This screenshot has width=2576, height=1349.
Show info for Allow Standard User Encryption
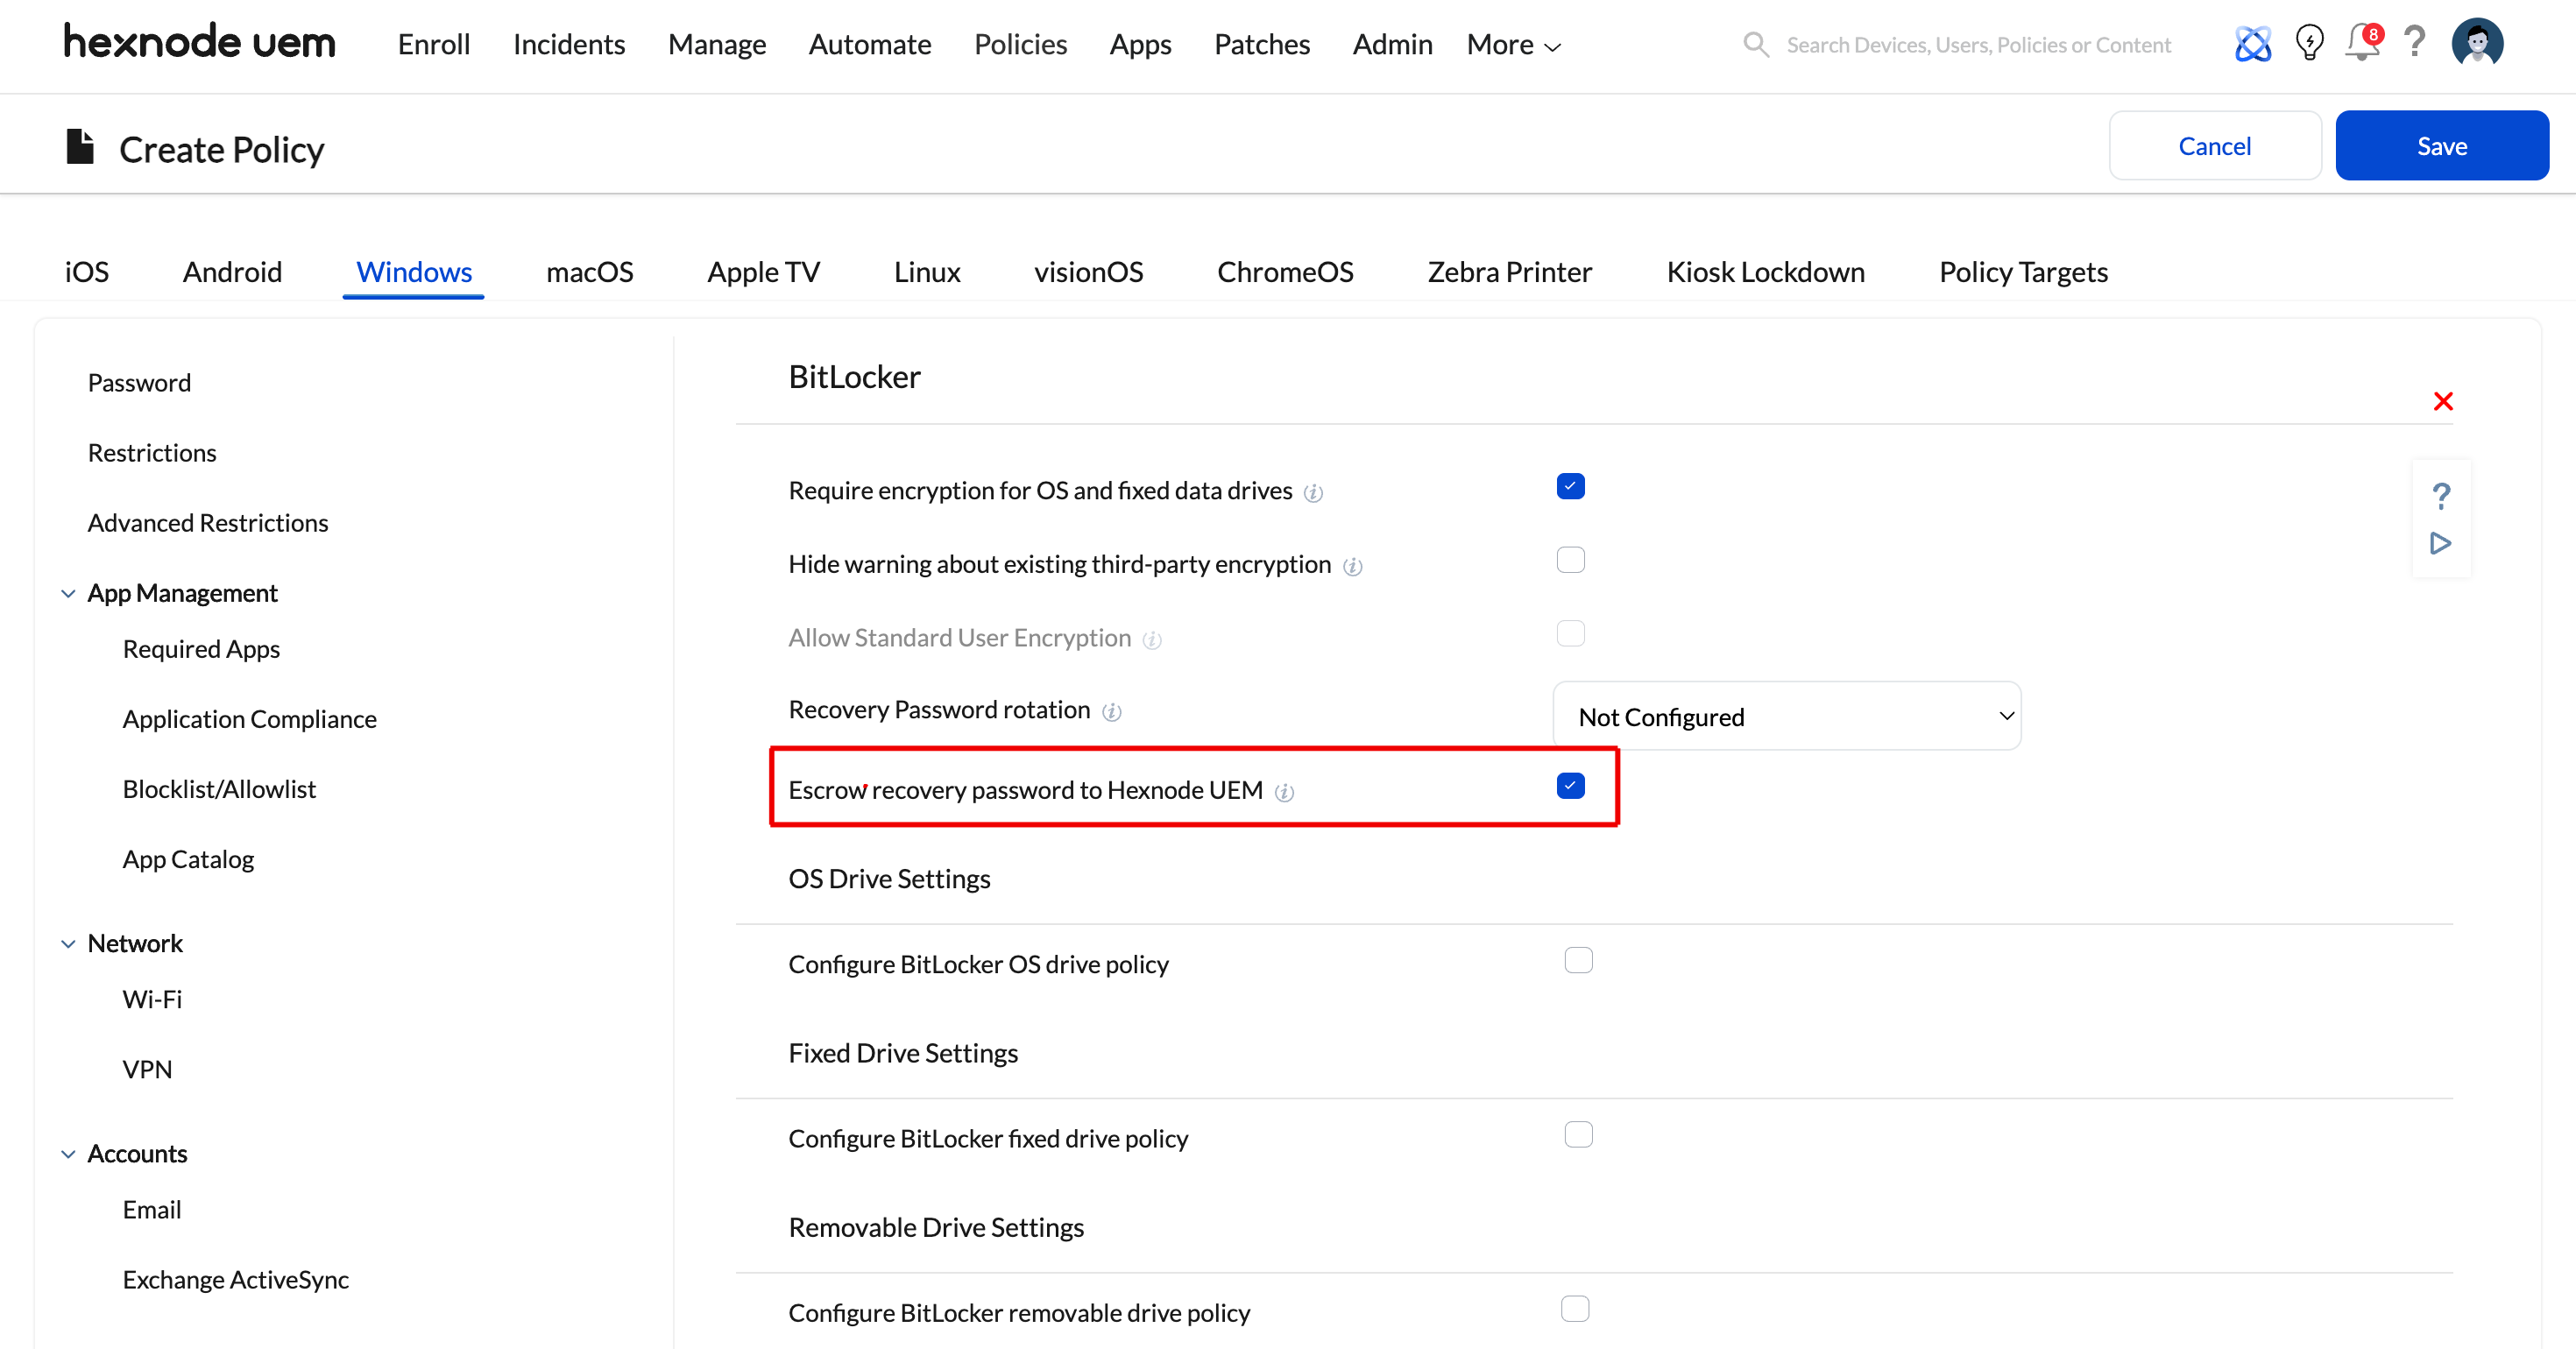point(1152,640)
